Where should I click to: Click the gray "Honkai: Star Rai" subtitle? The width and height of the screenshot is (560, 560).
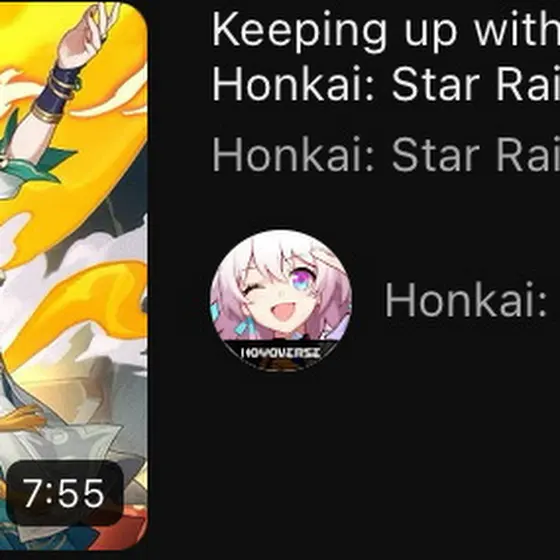[x=386, y=154]
